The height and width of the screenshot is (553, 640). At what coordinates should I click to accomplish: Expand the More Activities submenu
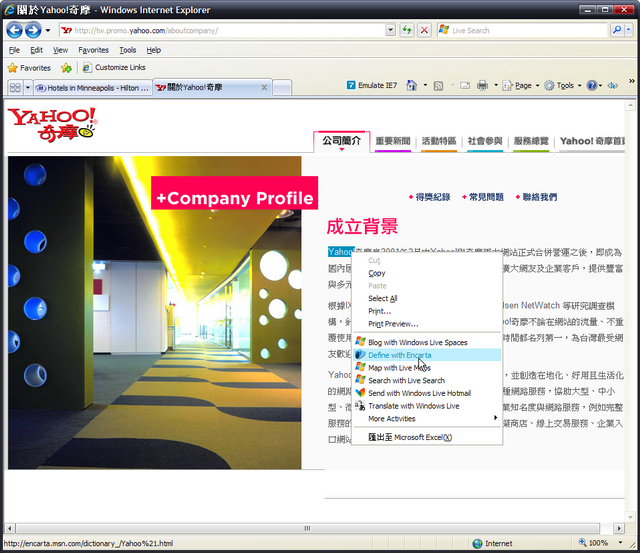click(x=427, y=418)
